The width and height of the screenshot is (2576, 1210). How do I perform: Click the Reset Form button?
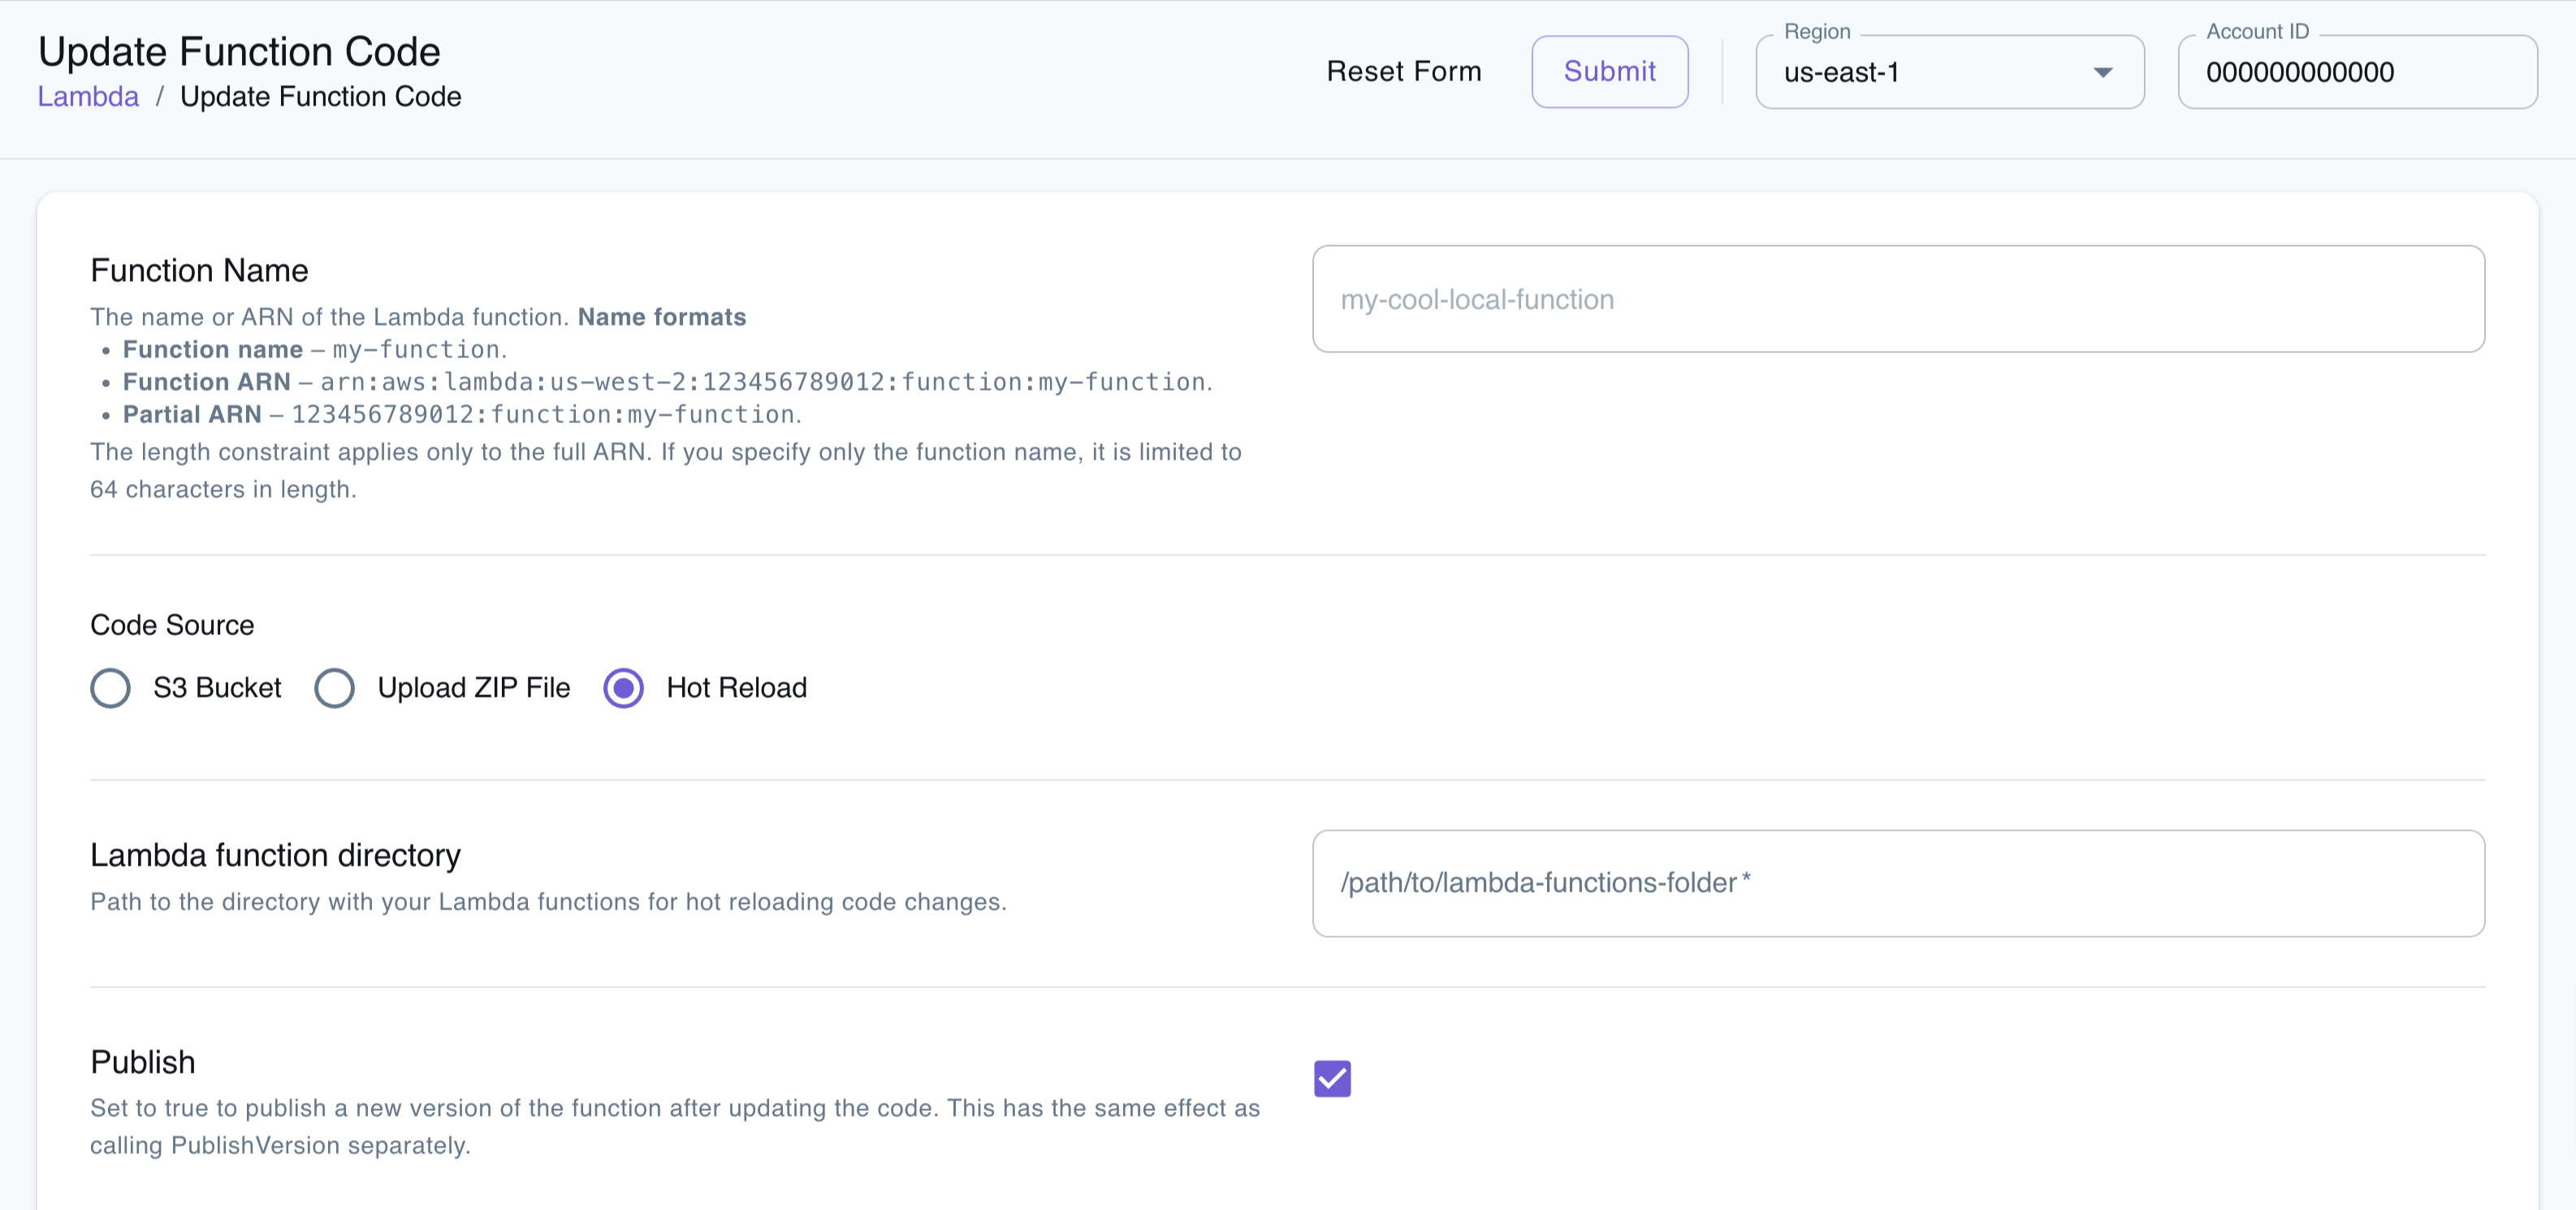pyautogui.click(x=1404, y=71)
